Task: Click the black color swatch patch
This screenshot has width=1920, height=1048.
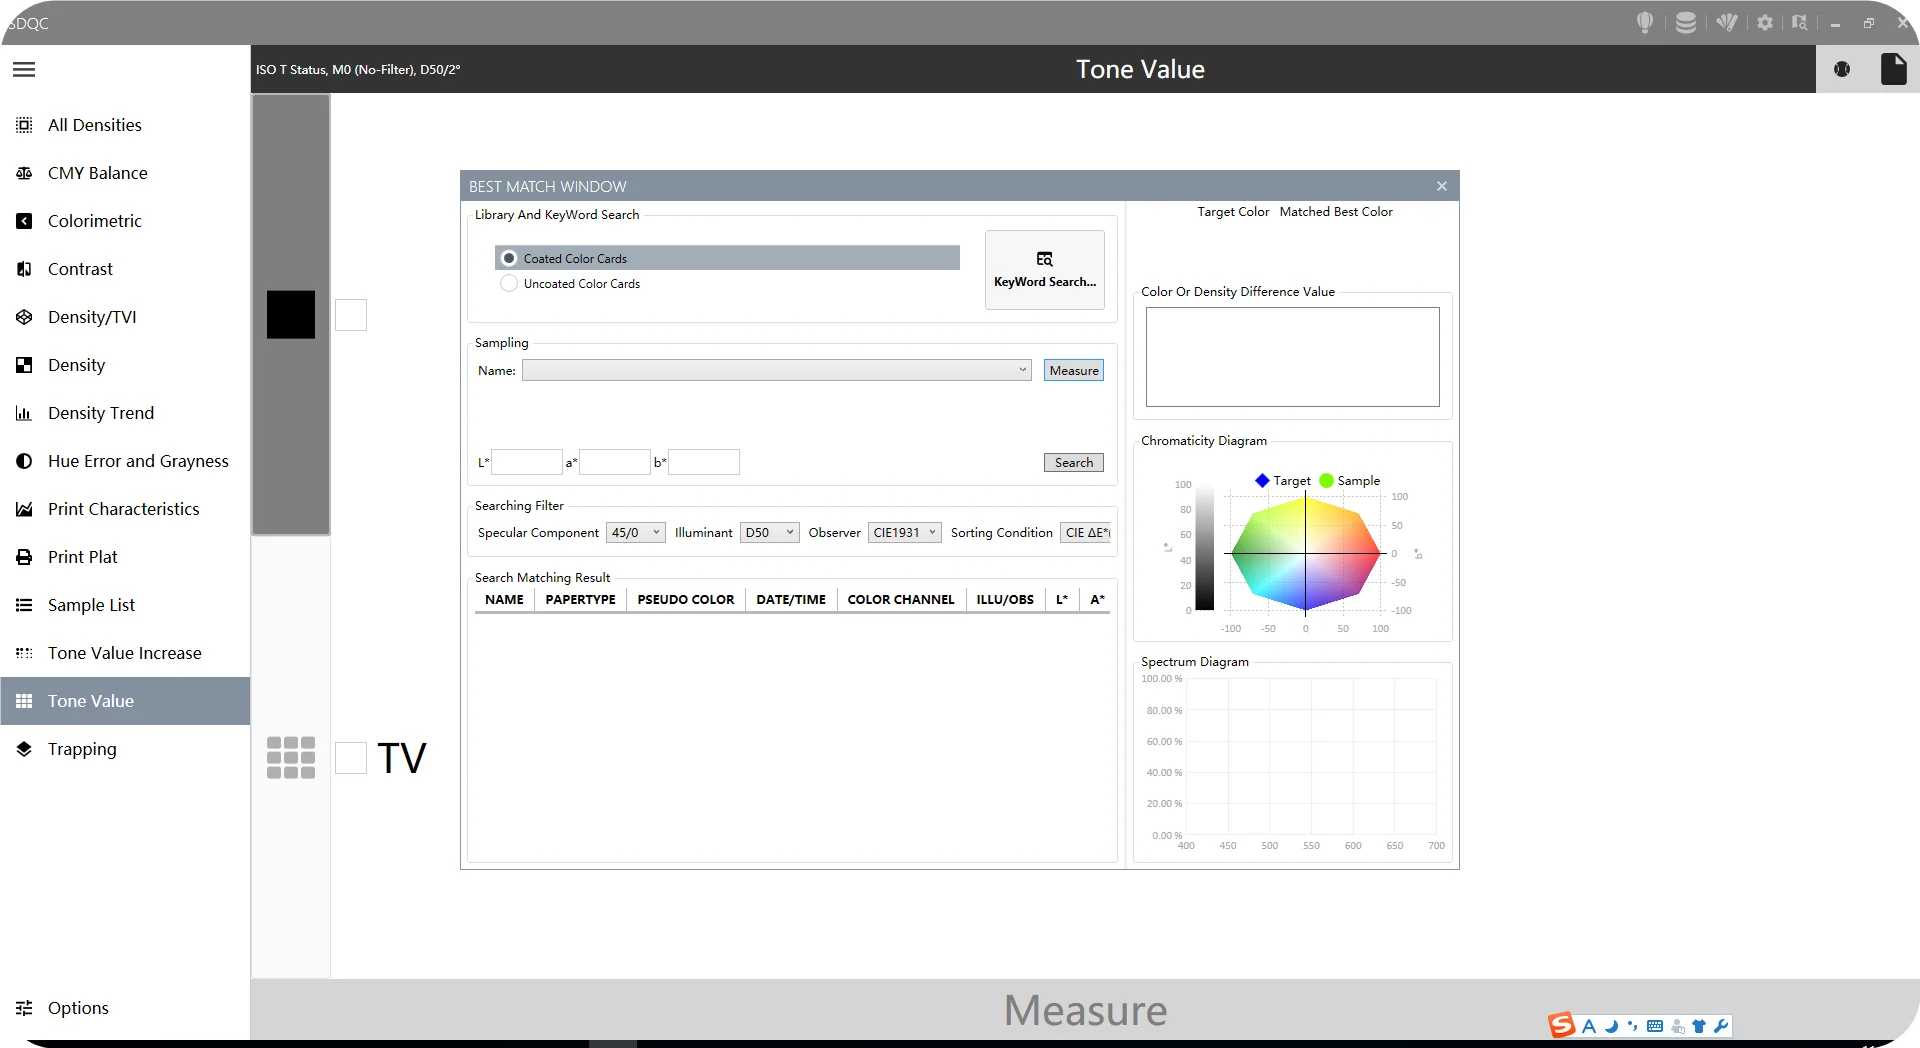Action: coord(291,314)
